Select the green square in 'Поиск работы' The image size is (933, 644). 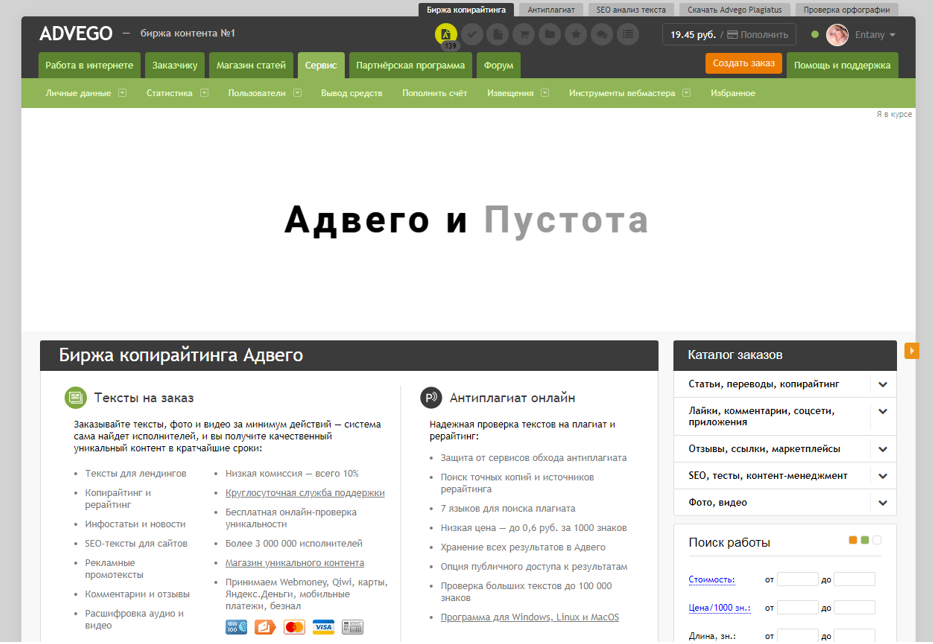point(865,540)
